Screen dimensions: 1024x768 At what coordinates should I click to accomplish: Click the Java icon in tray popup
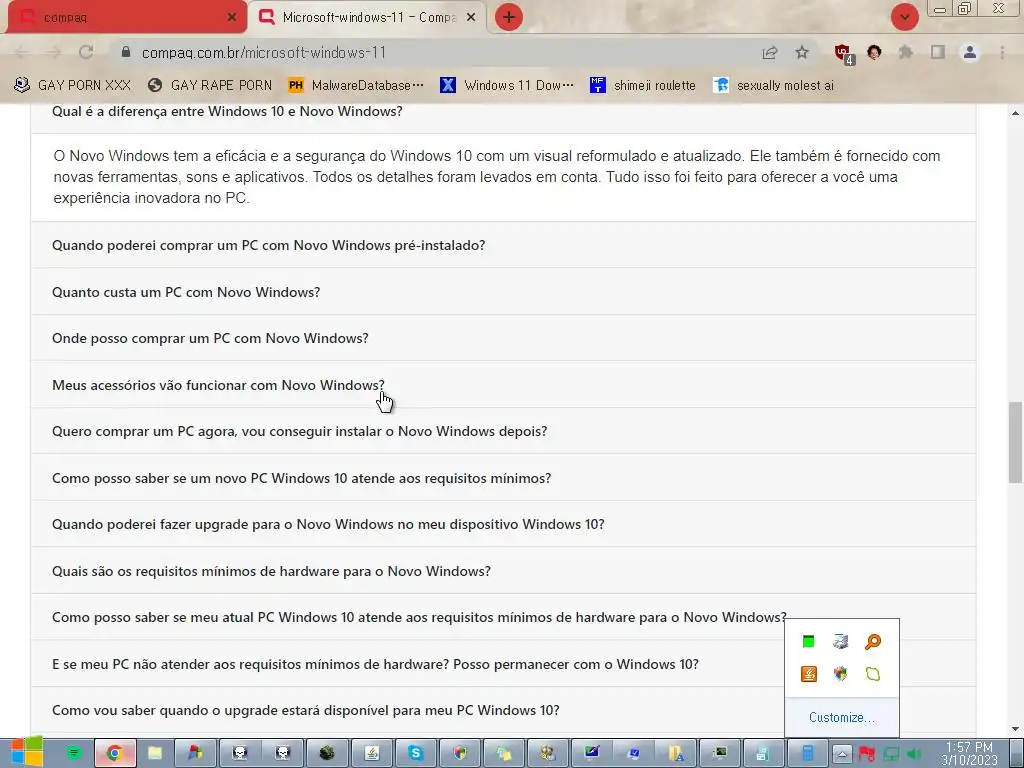coord(808,674)
